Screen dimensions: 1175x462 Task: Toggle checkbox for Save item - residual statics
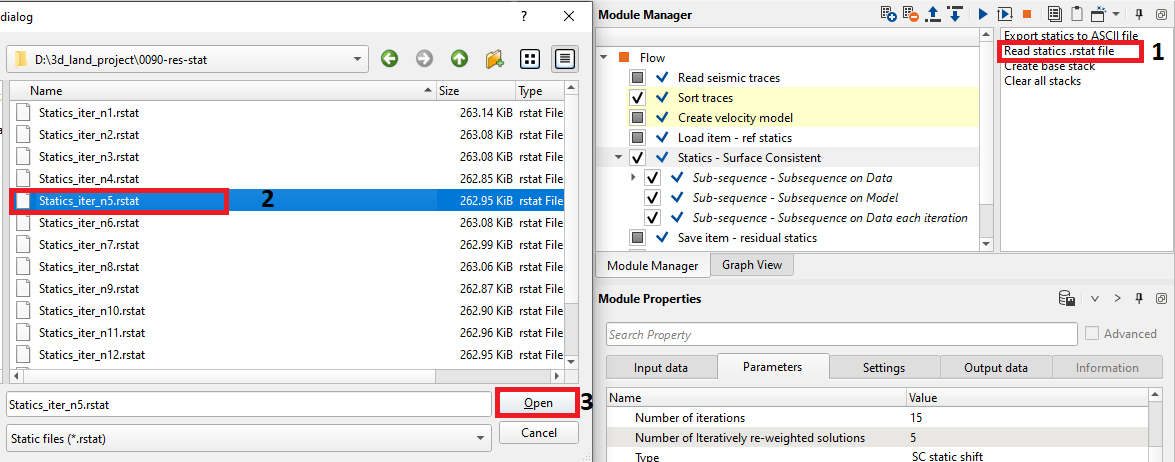pyautogui.click(x=638, y=238)
